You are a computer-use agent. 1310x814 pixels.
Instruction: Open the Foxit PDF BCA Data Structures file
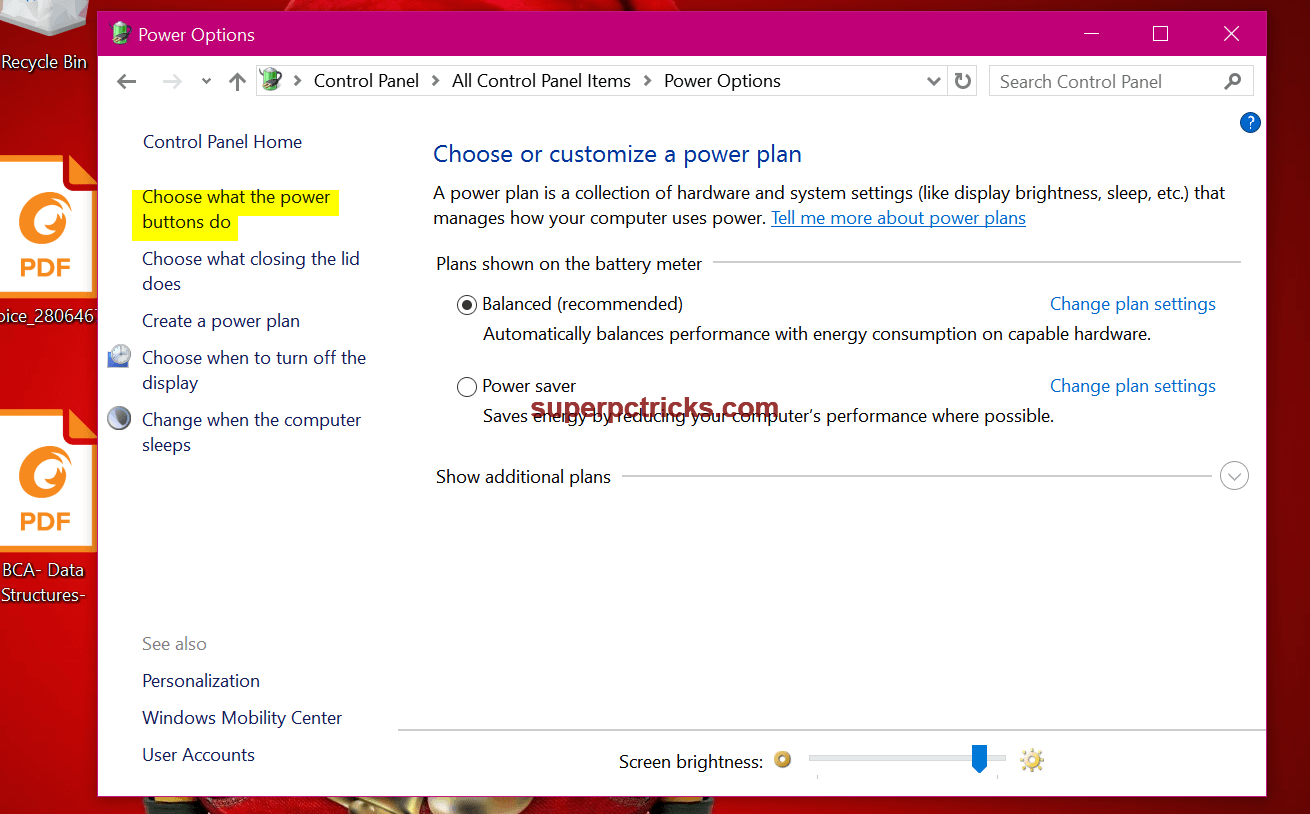click(x=45, y=490)
